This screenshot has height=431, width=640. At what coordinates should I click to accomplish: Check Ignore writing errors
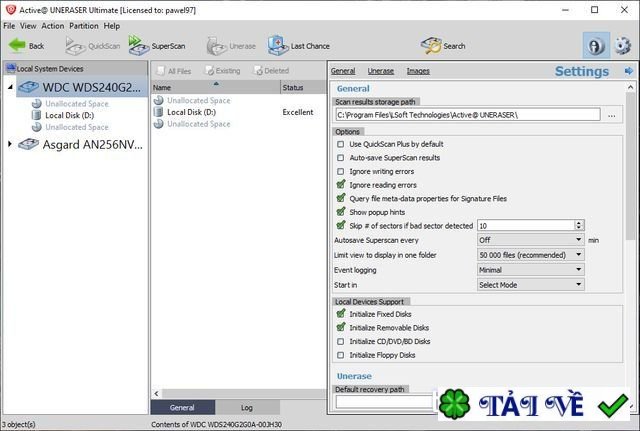[x=340, y=171]
